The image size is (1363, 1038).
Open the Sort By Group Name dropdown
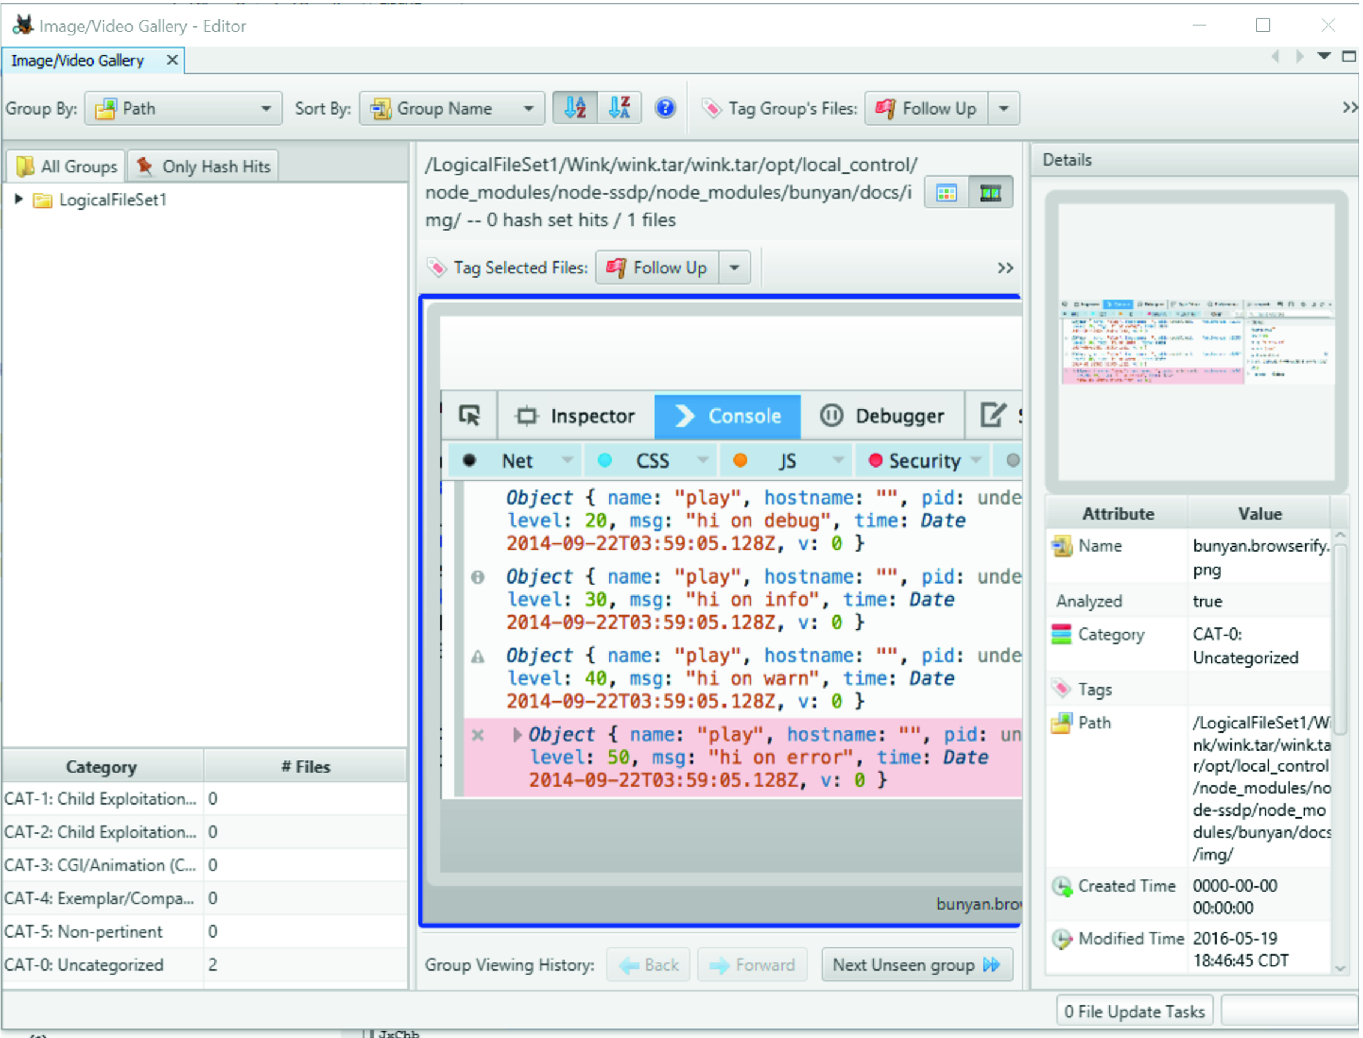(452, 108)
